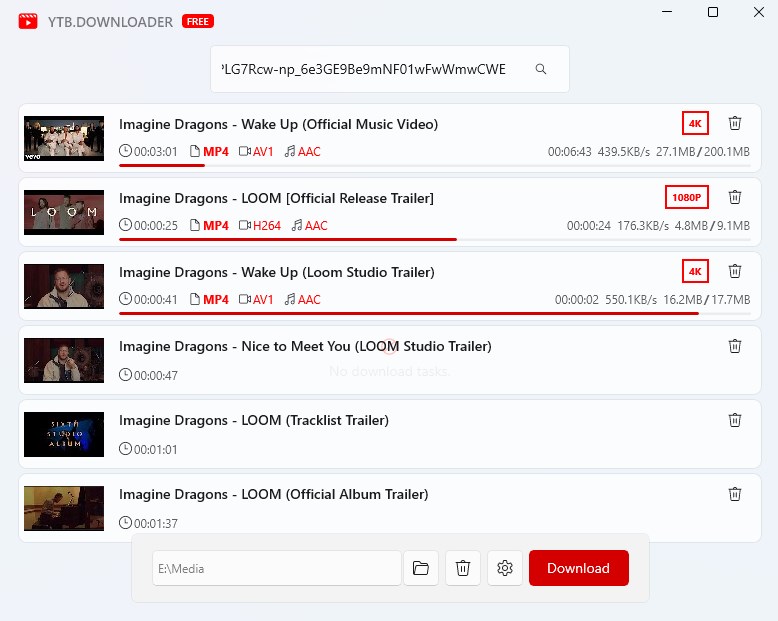Click the title "Imagine Dragons - LOOM (Tracklist Trailer)"
This screenshot has height=621, width=778.
point(254,420)
